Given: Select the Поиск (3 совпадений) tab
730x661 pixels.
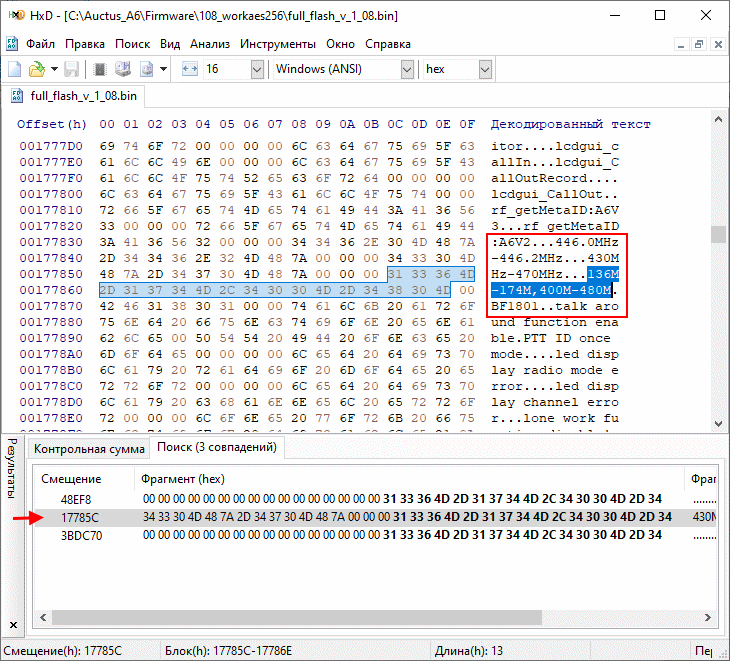Looking at the screenshot, I should click(217, 447).
